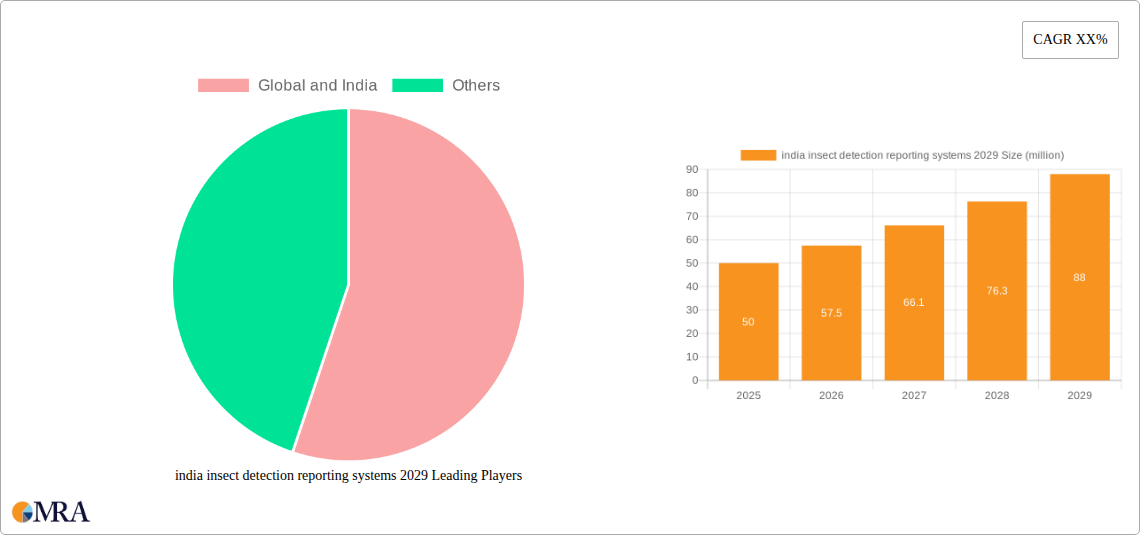The width and height of the screenshot is (1140, 535).
Task: Click the Leading Players pie chart title
Action: (348, 476)
